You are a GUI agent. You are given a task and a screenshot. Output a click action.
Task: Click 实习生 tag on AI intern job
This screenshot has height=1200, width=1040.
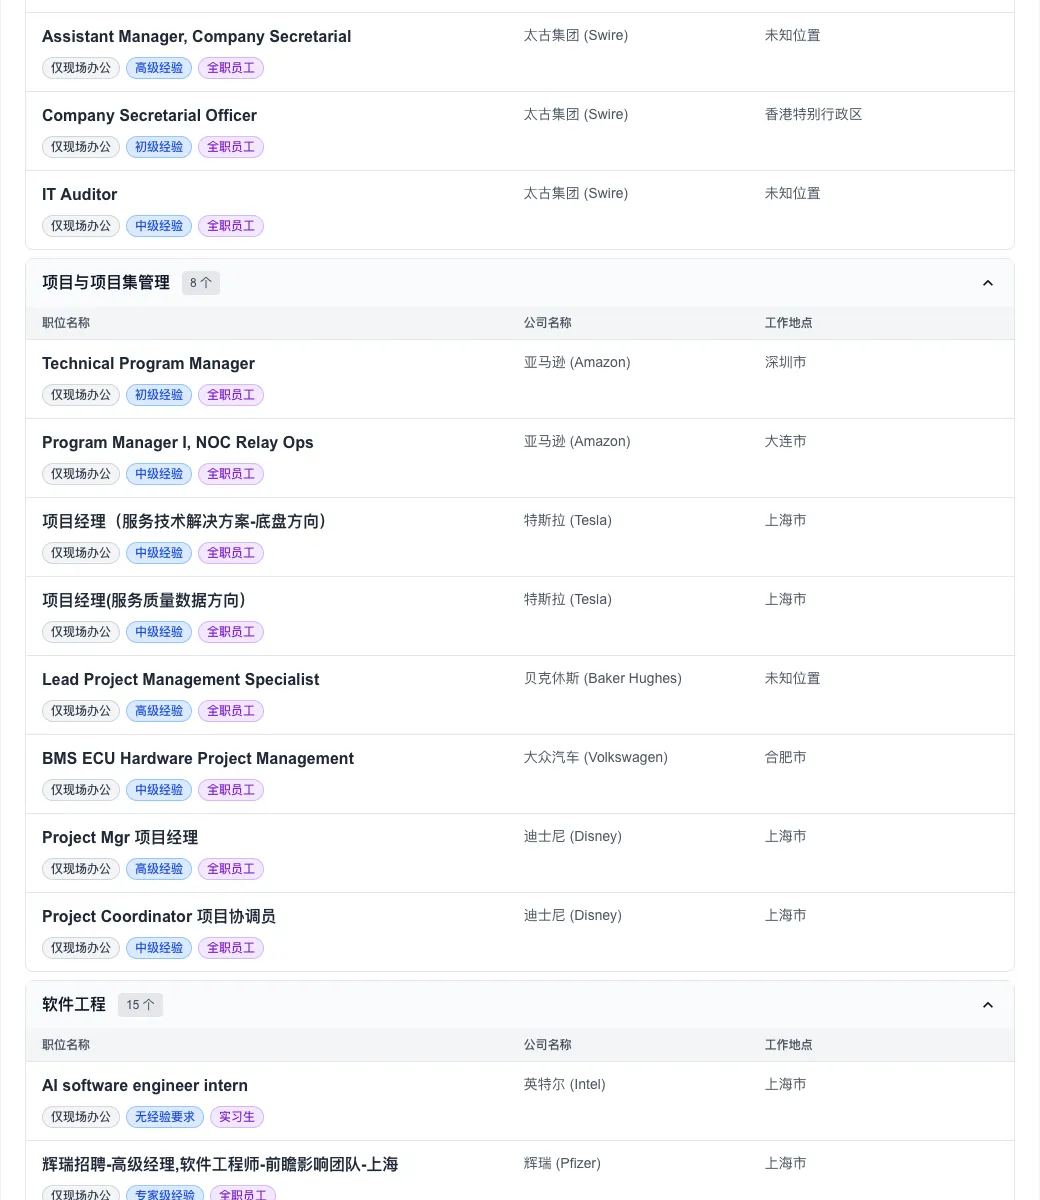pyautogui.click(x=237, y=1117)
